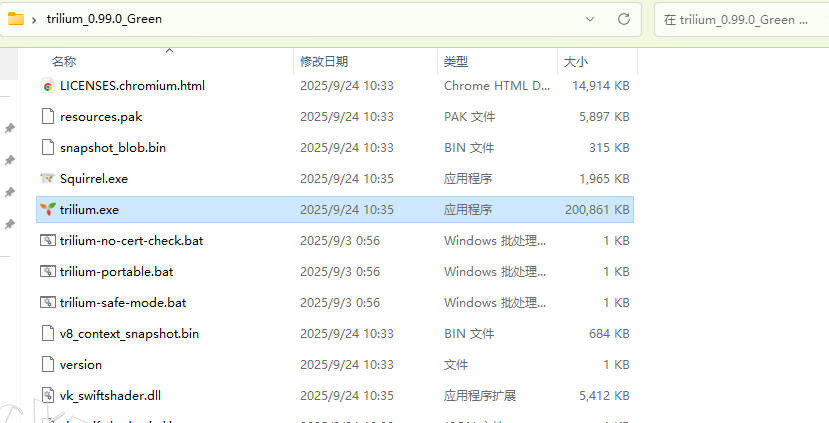The height and width of the screenshot is (423, 829).
Task: Refresh the folder with the reload icon
Action: pos(624,19)
